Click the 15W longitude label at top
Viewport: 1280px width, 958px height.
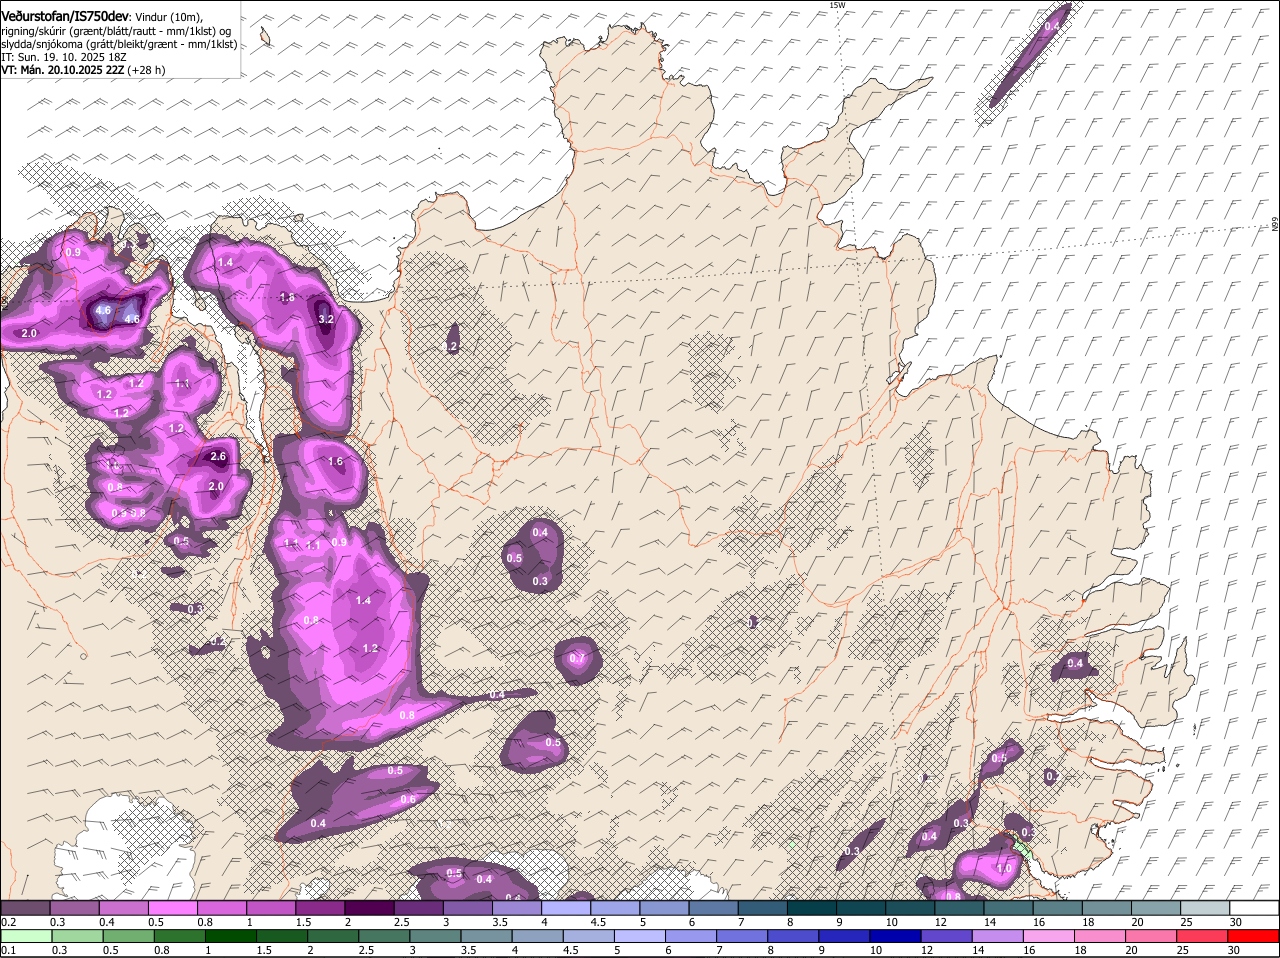(837, 5)
